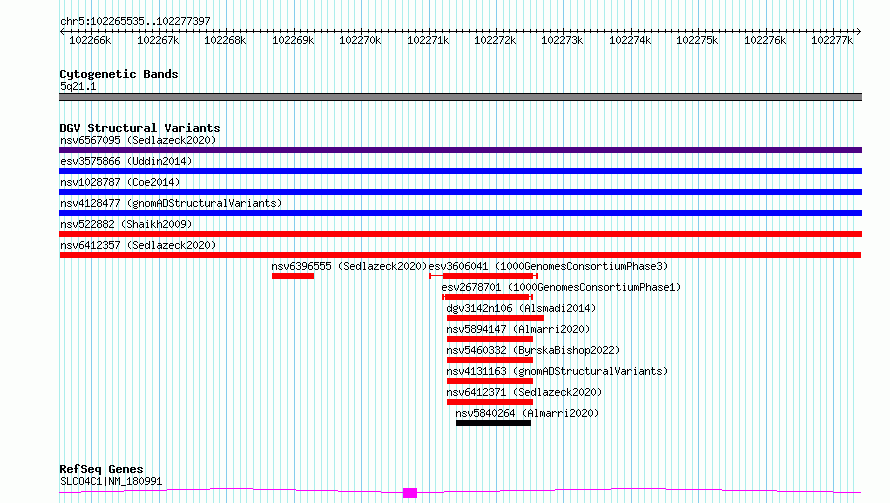Click the 102275k ruler position
This screenshot has width=890, height=503.
click(x=697, y=40)
